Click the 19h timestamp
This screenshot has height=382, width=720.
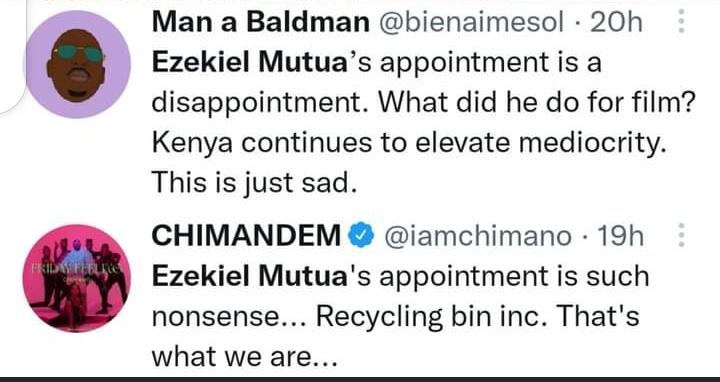click(x=620, y=236)
